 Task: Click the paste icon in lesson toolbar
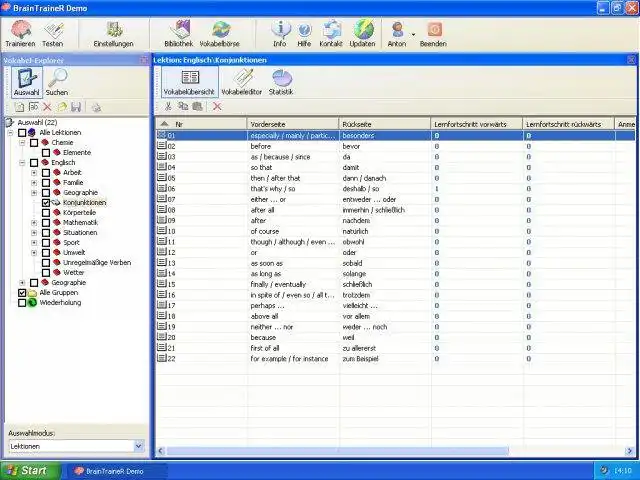tap(198, 107)
